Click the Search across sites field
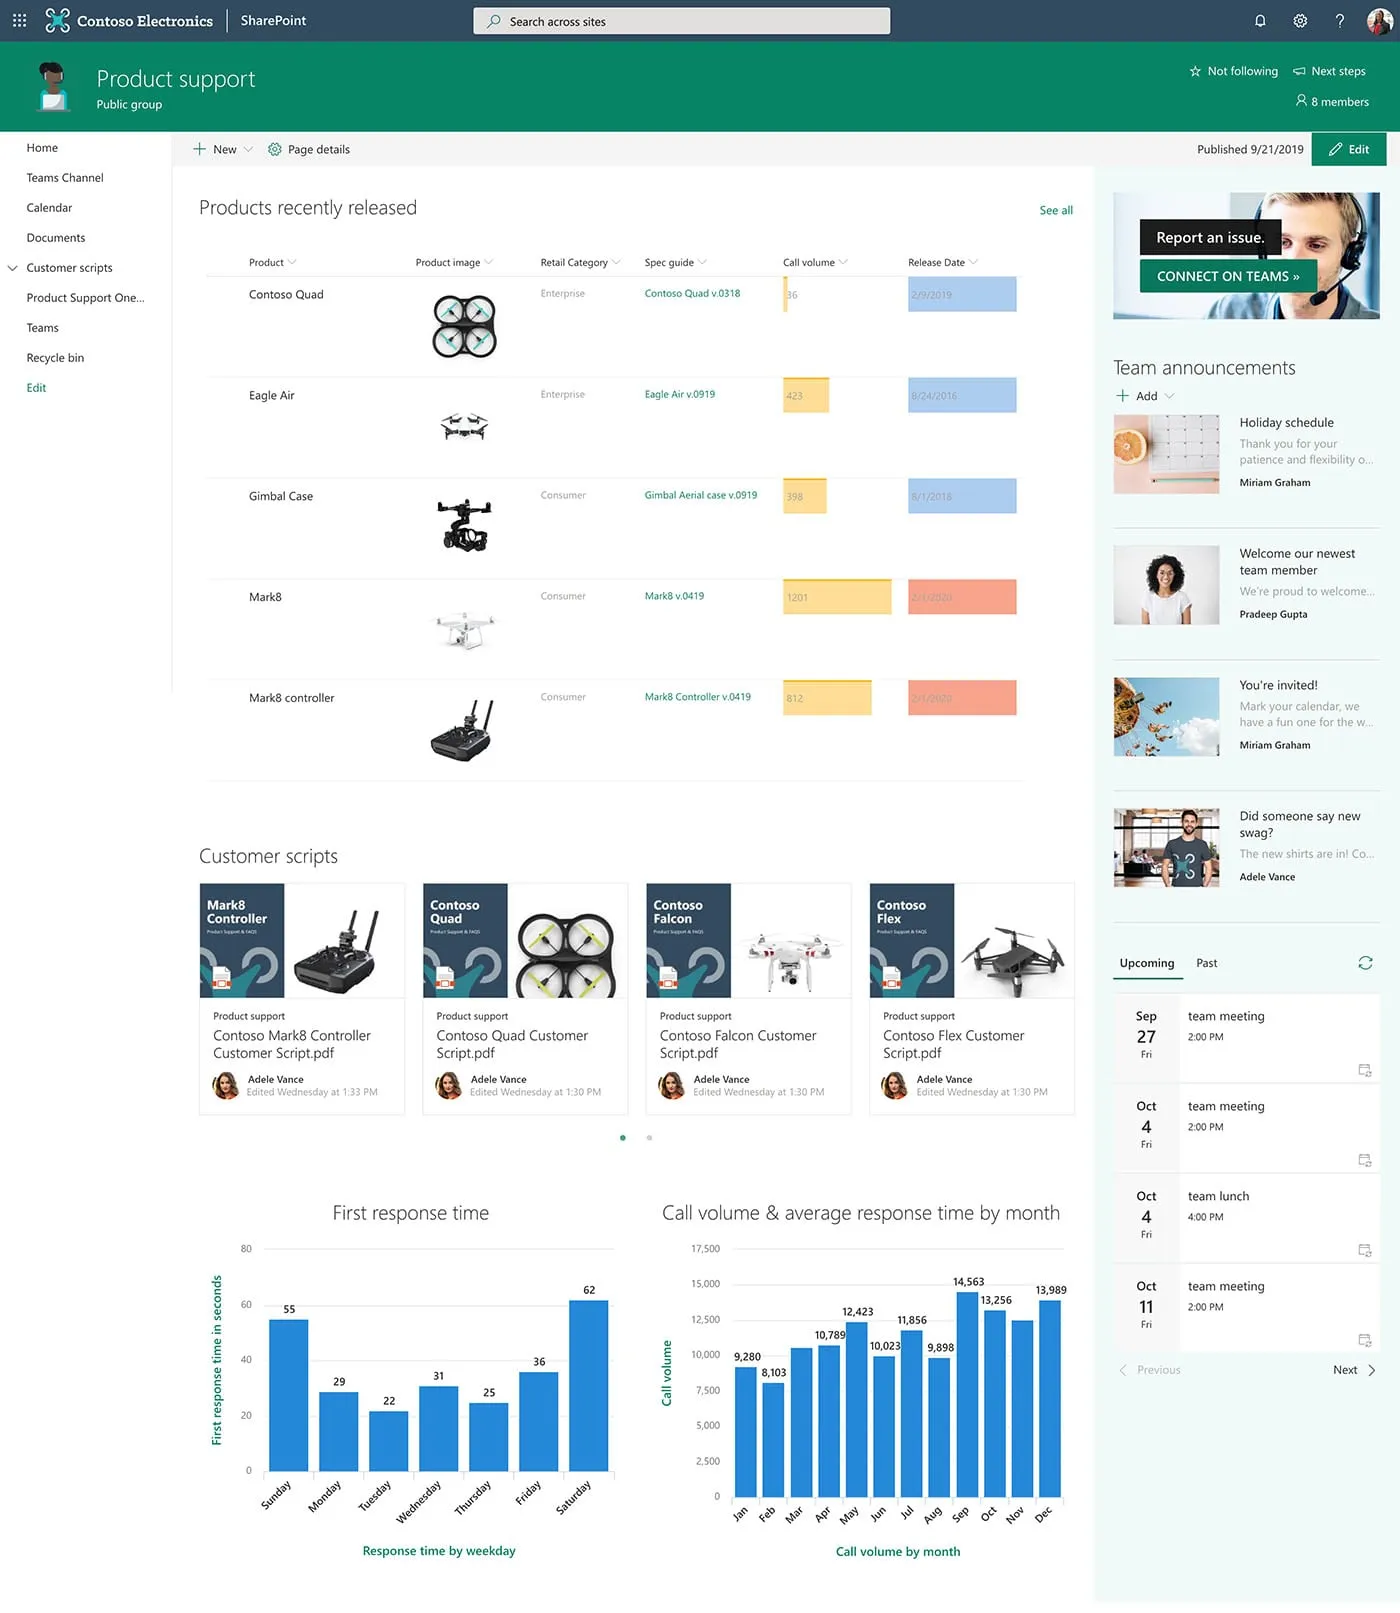This screenshot has height=1613, width=1400. click(x=682, y=21)
